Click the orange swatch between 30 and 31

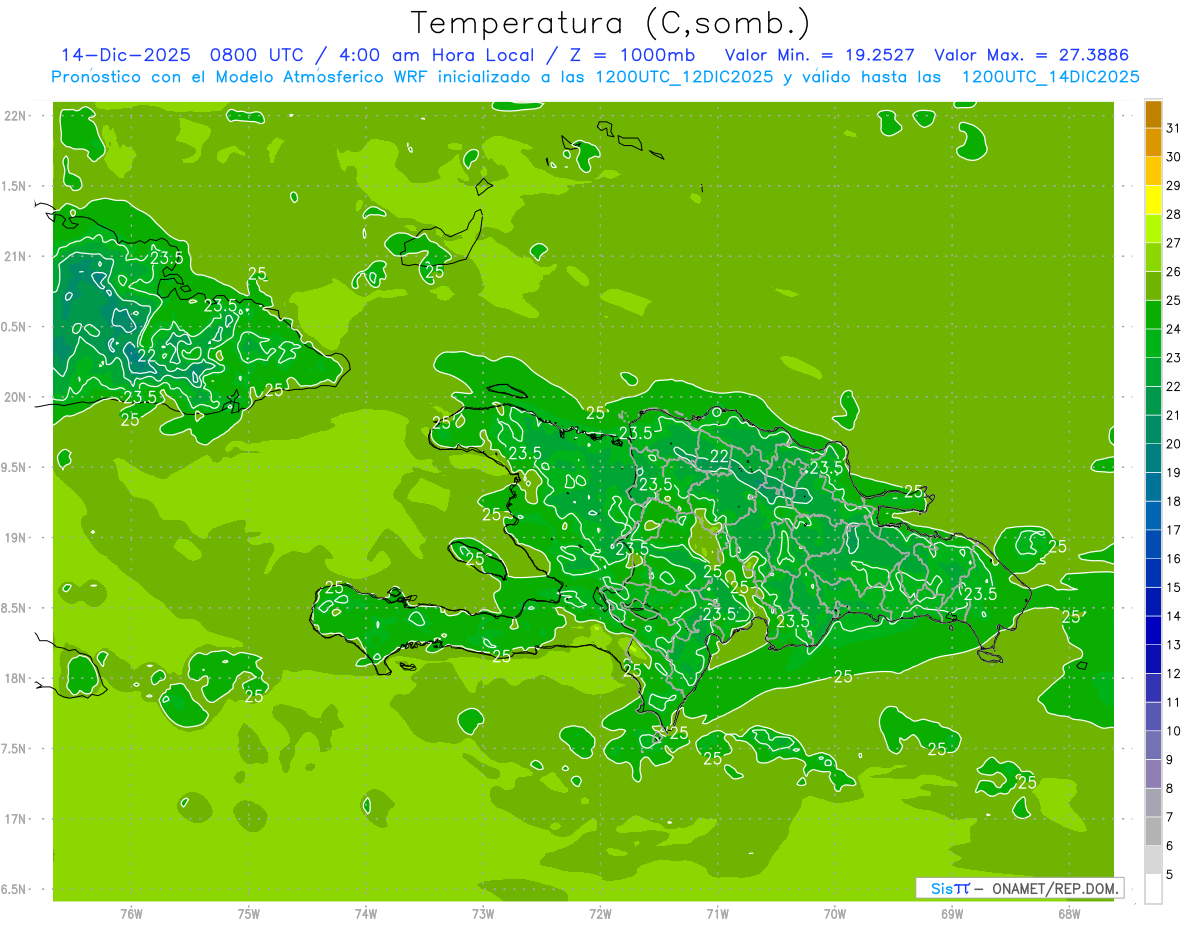(x=1153, y=143)
